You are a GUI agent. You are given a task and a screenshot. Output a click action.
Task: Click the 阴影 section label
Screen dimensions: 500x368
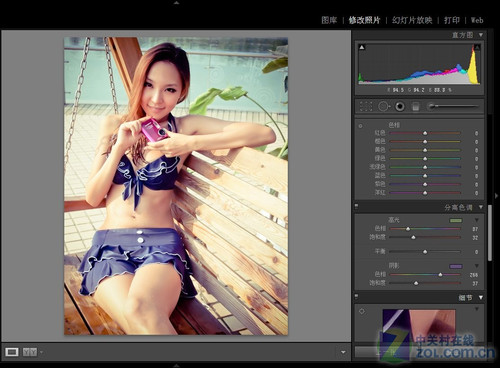tap(394, 266)
